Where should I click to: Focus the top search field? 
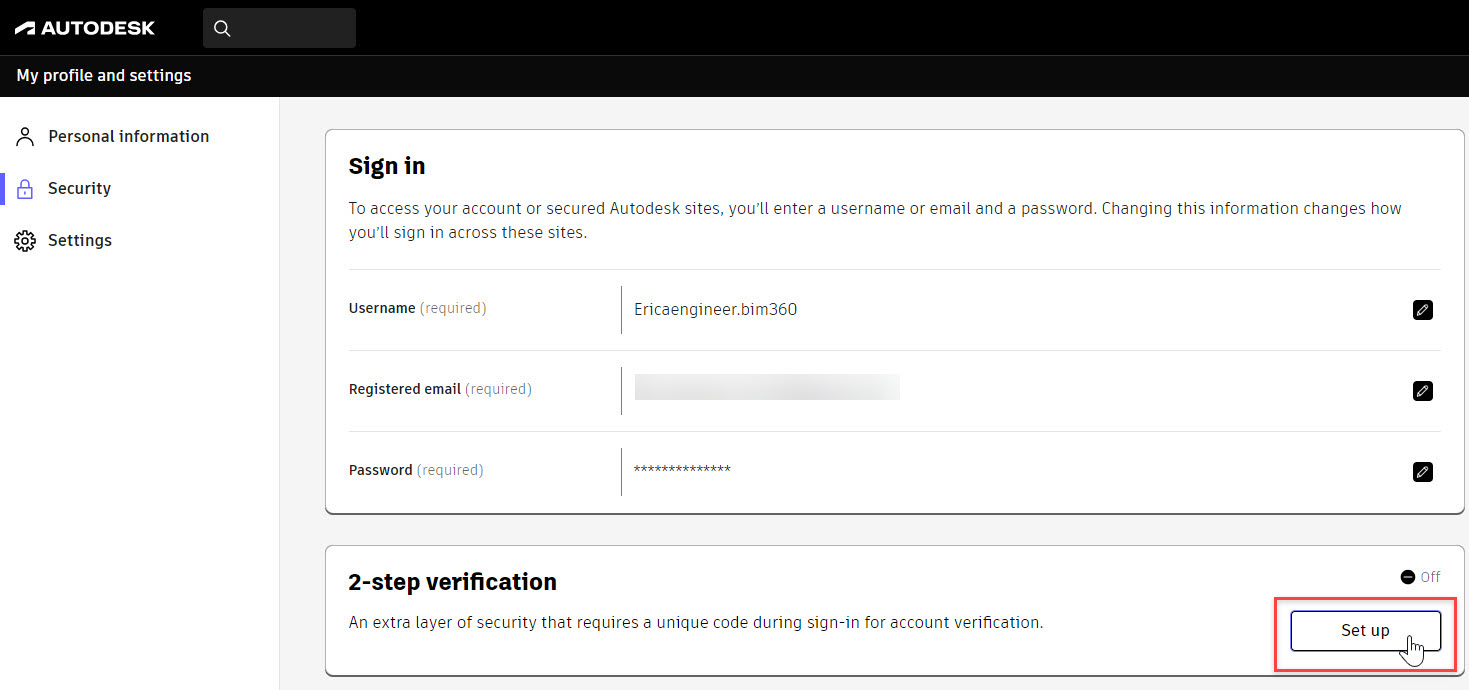pyautogui.click(x=279, y=28)
